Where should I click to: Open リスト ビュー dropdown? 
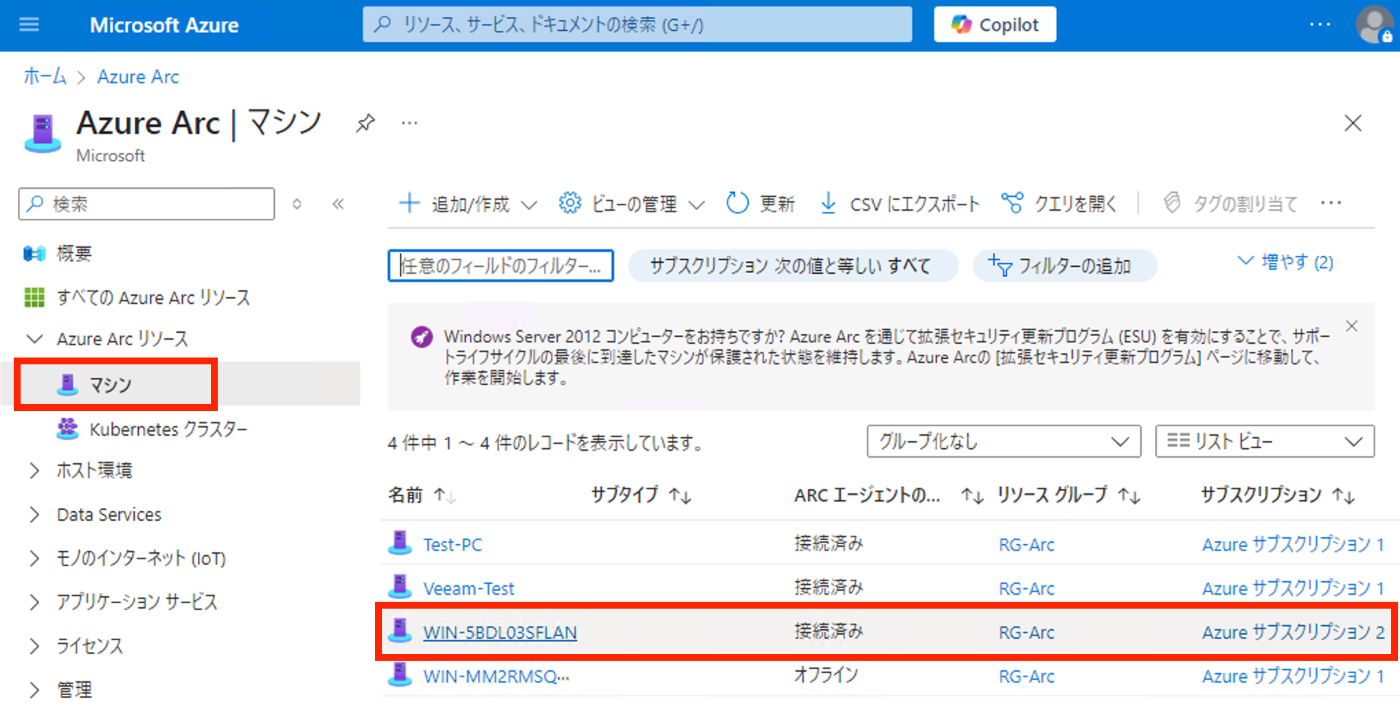tap(1265, 441)
